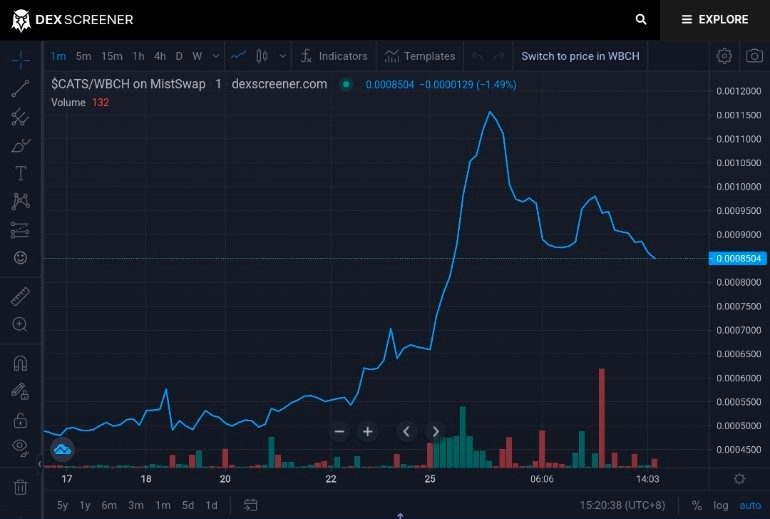Click the trash remove drawings icon

point(21,487)
